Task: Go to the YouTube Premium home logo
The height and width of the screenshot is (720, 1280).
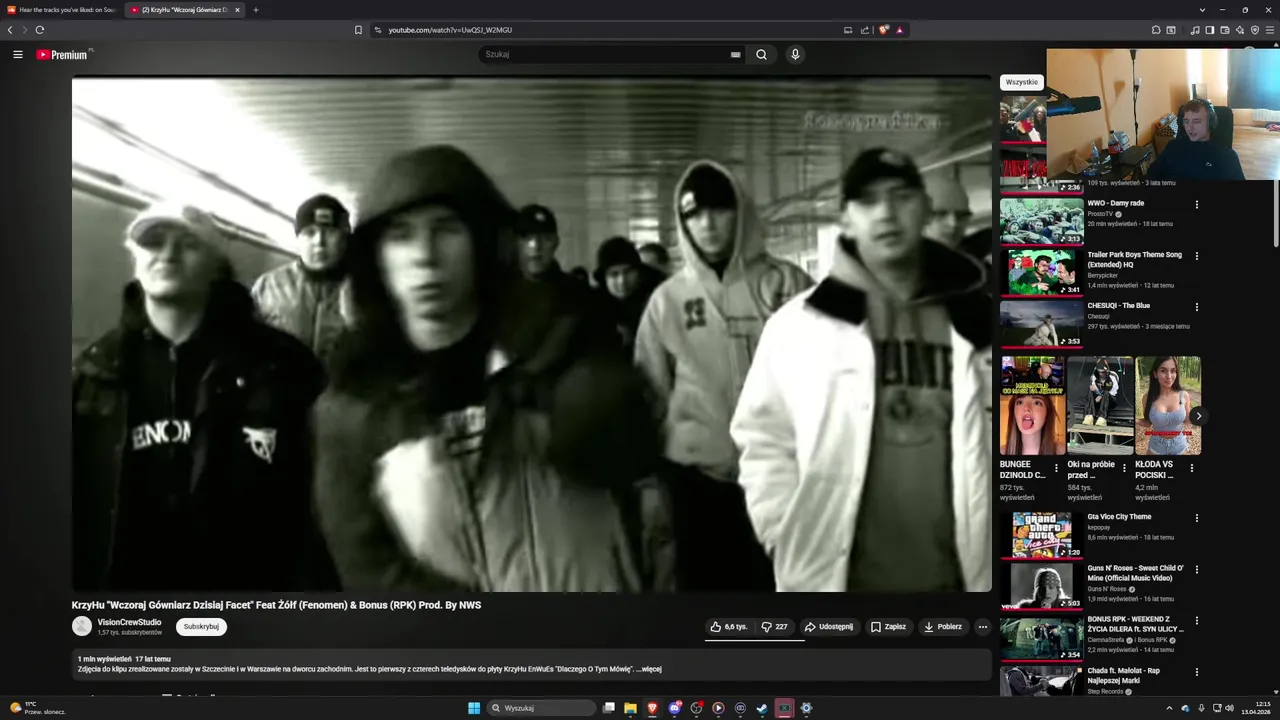Action: click(x=64, y=55)
